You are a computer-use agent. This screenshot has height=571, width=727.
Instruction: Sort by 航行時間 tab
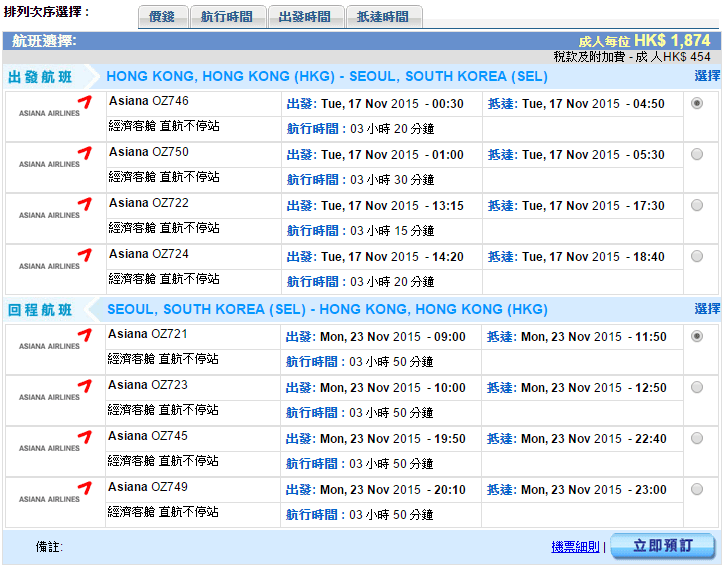pyautogui.click(x=227, y=17)
